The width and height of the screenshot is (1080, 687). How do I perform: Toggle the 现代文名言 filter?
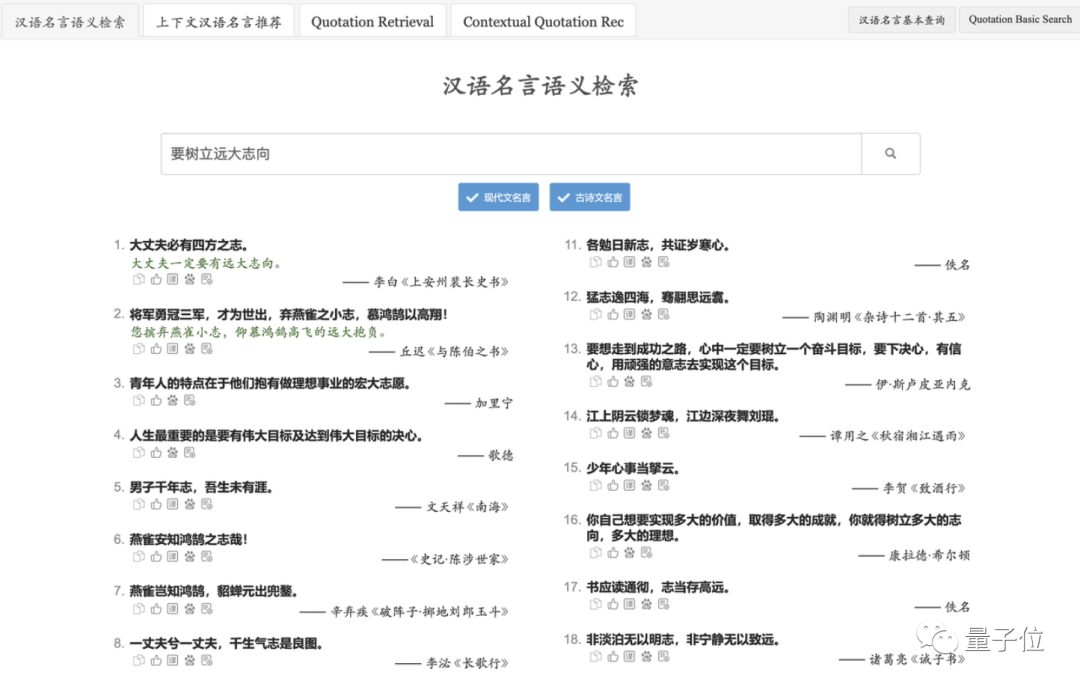tap(498, 197)
